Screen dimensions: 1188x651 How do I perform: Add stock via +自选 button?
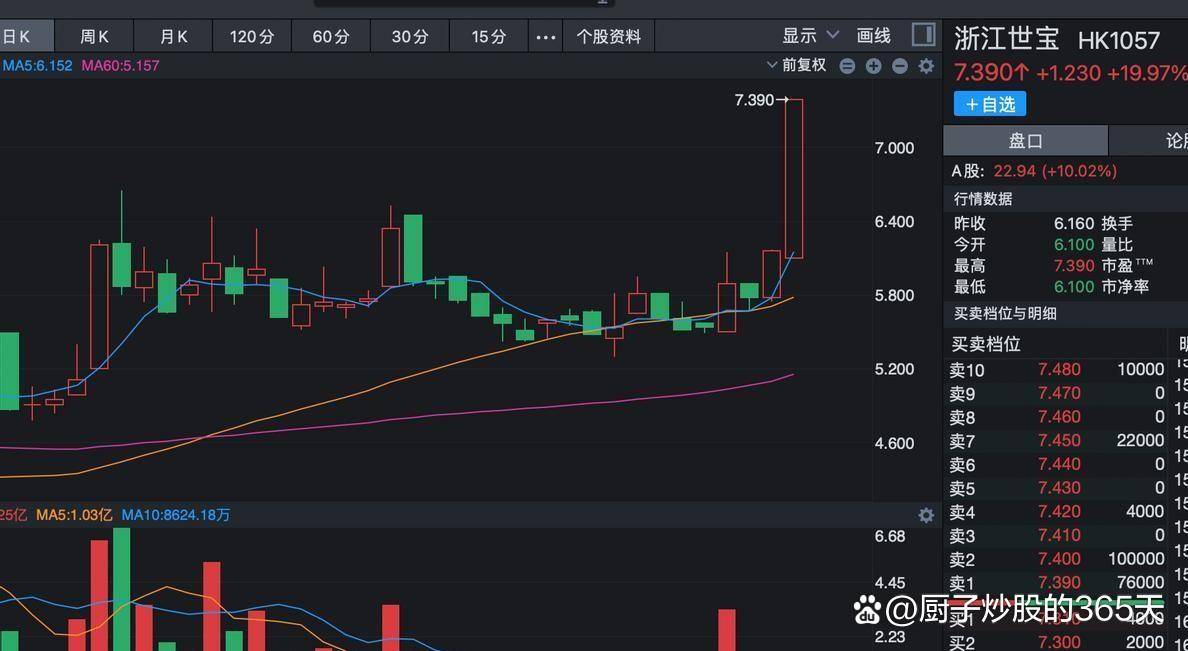[989, 104]
